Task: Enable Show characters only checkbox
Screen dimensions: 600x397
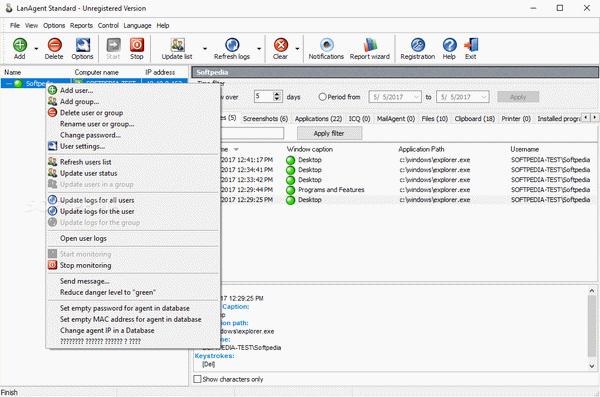Action: tap(197, 379)
